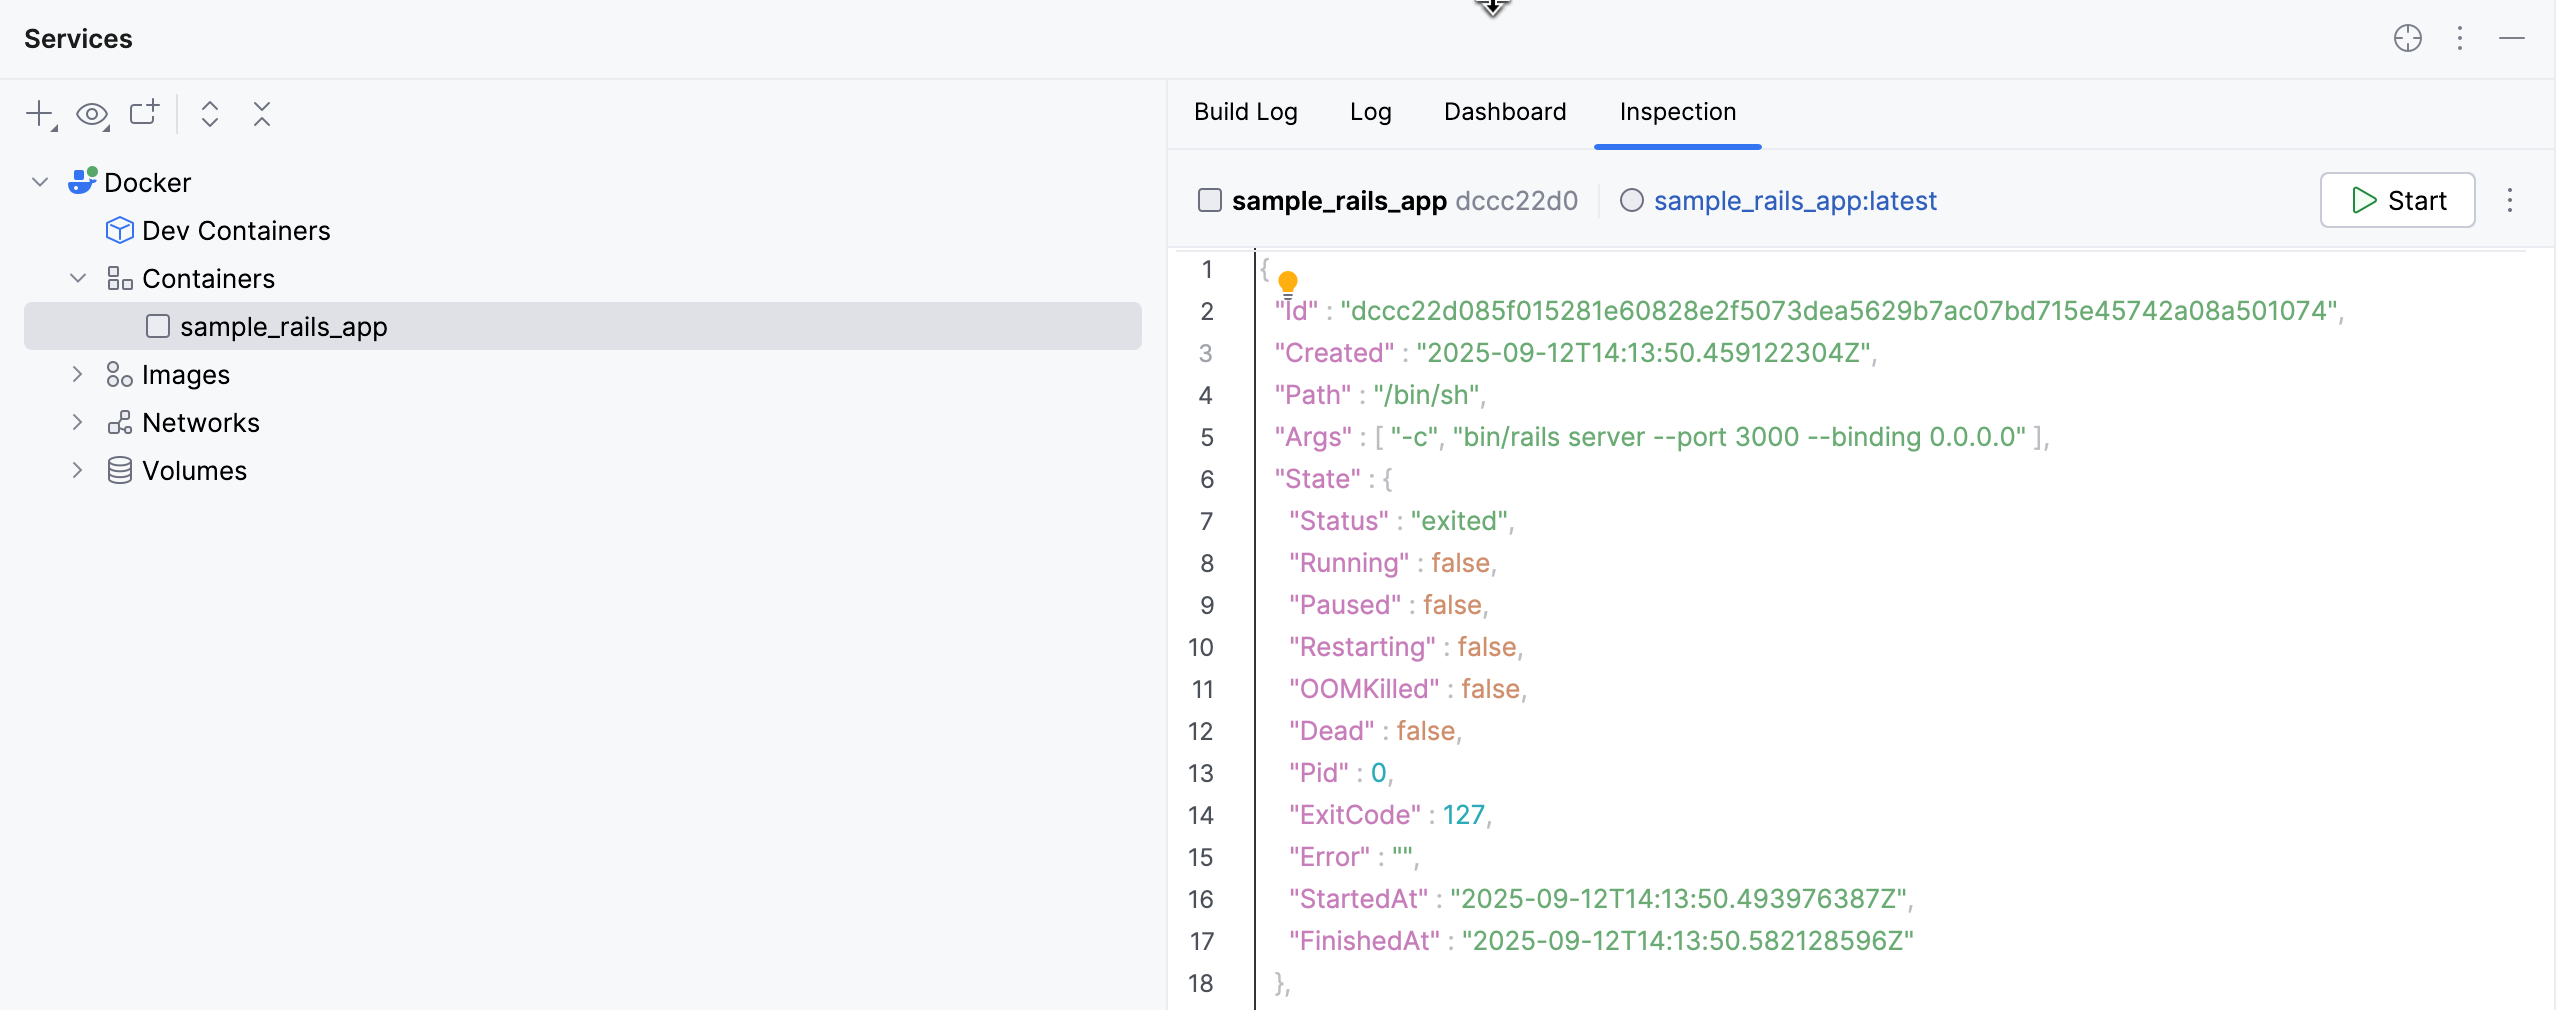Click the Docker whale icon
Screen dimensions: 2556x1010
[82, 182]
